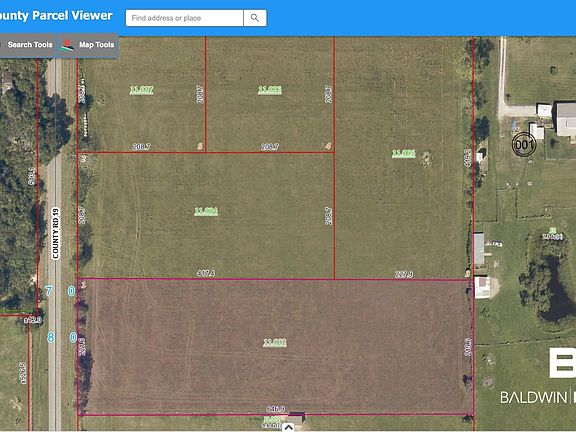Click the 417.4 boundary dimension label
576x432 pixels.
pos(206,273)
